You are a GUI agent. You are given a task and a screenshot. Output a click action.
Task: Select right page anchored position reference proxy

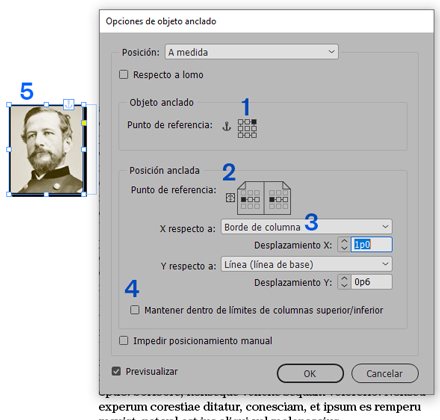(x=278, y=199)
